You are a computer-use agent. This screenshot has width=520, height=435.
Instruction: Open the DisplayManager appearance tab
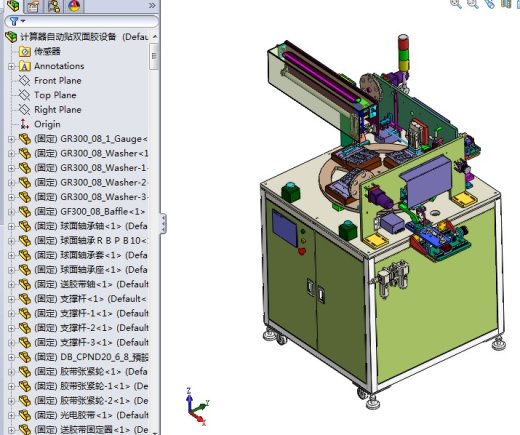pos(74,6)
